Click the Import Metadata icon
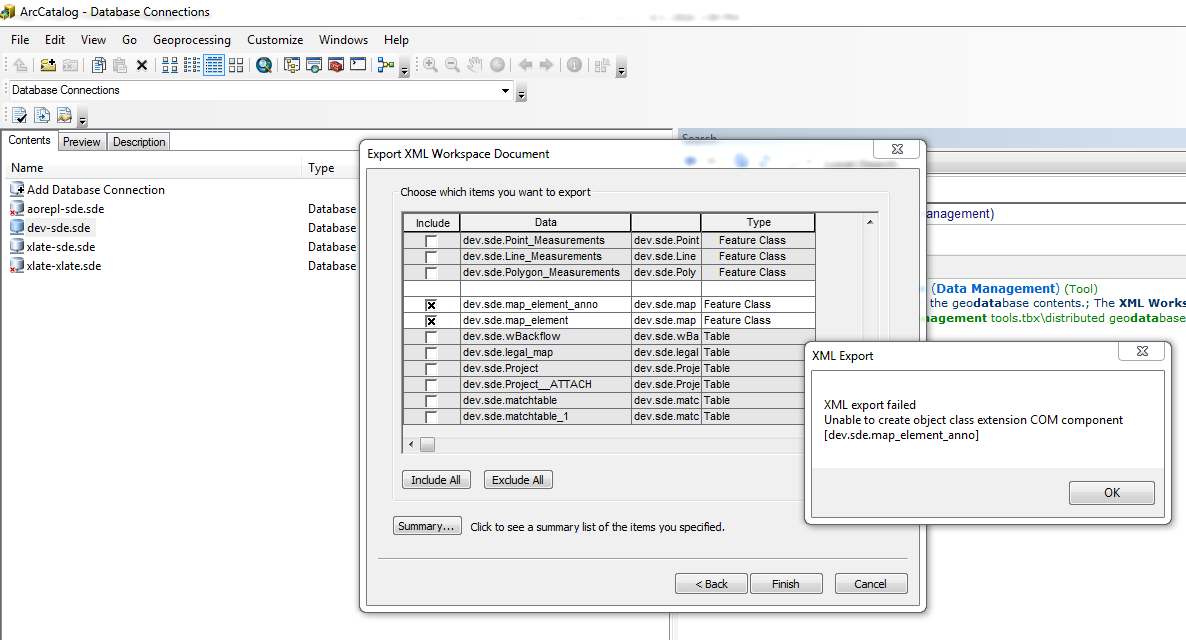Screen dimensions: 1186x640 [64, 115]
